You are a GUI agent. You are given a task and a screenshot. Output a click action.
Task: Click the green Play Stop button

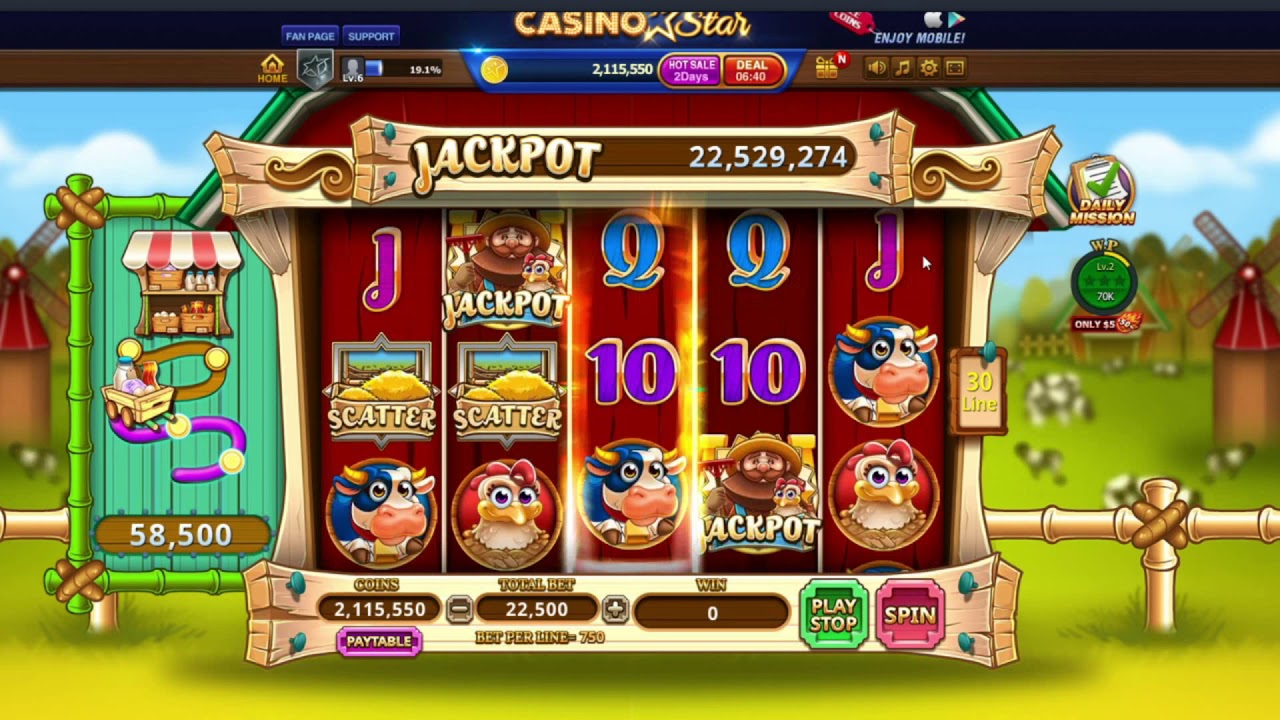pyautogui.click(x=833, y=614)
